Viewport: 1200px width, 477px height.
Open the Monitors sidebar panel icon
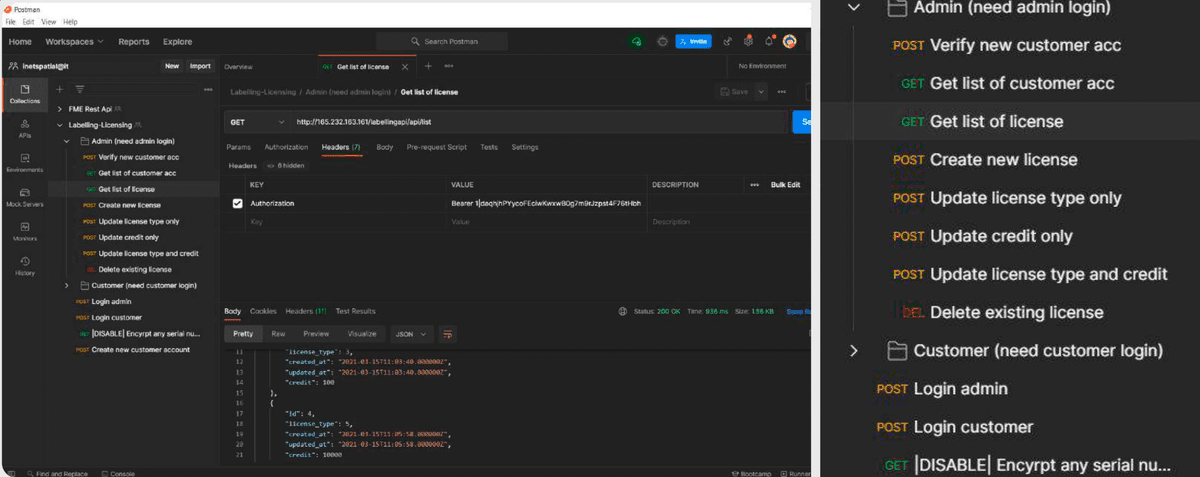point(25,231)
